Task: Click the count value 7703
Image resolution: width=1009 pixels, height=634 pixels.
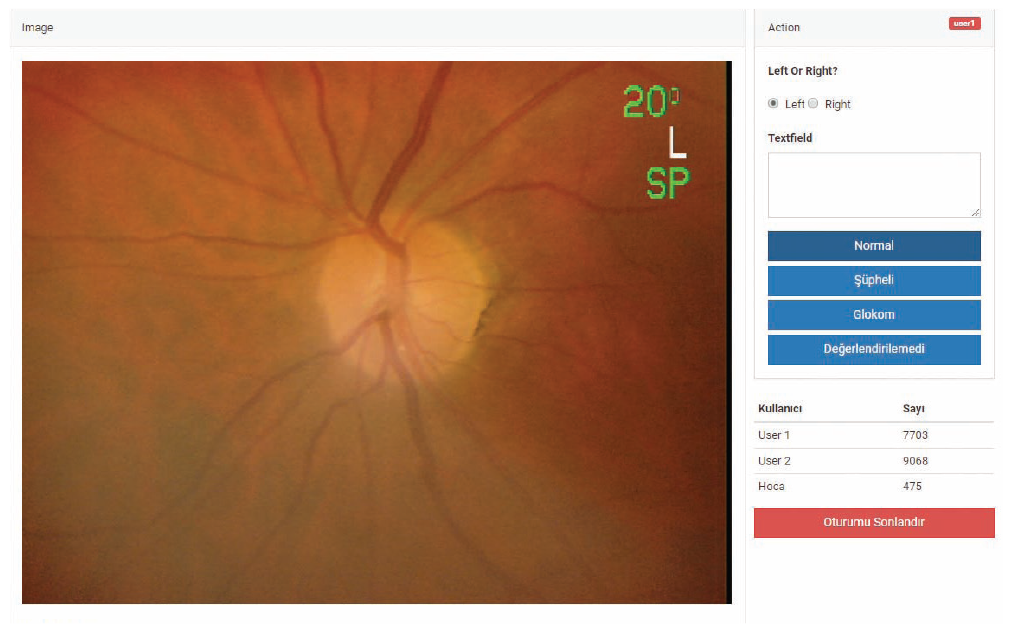Action: (x=915, y=435)
